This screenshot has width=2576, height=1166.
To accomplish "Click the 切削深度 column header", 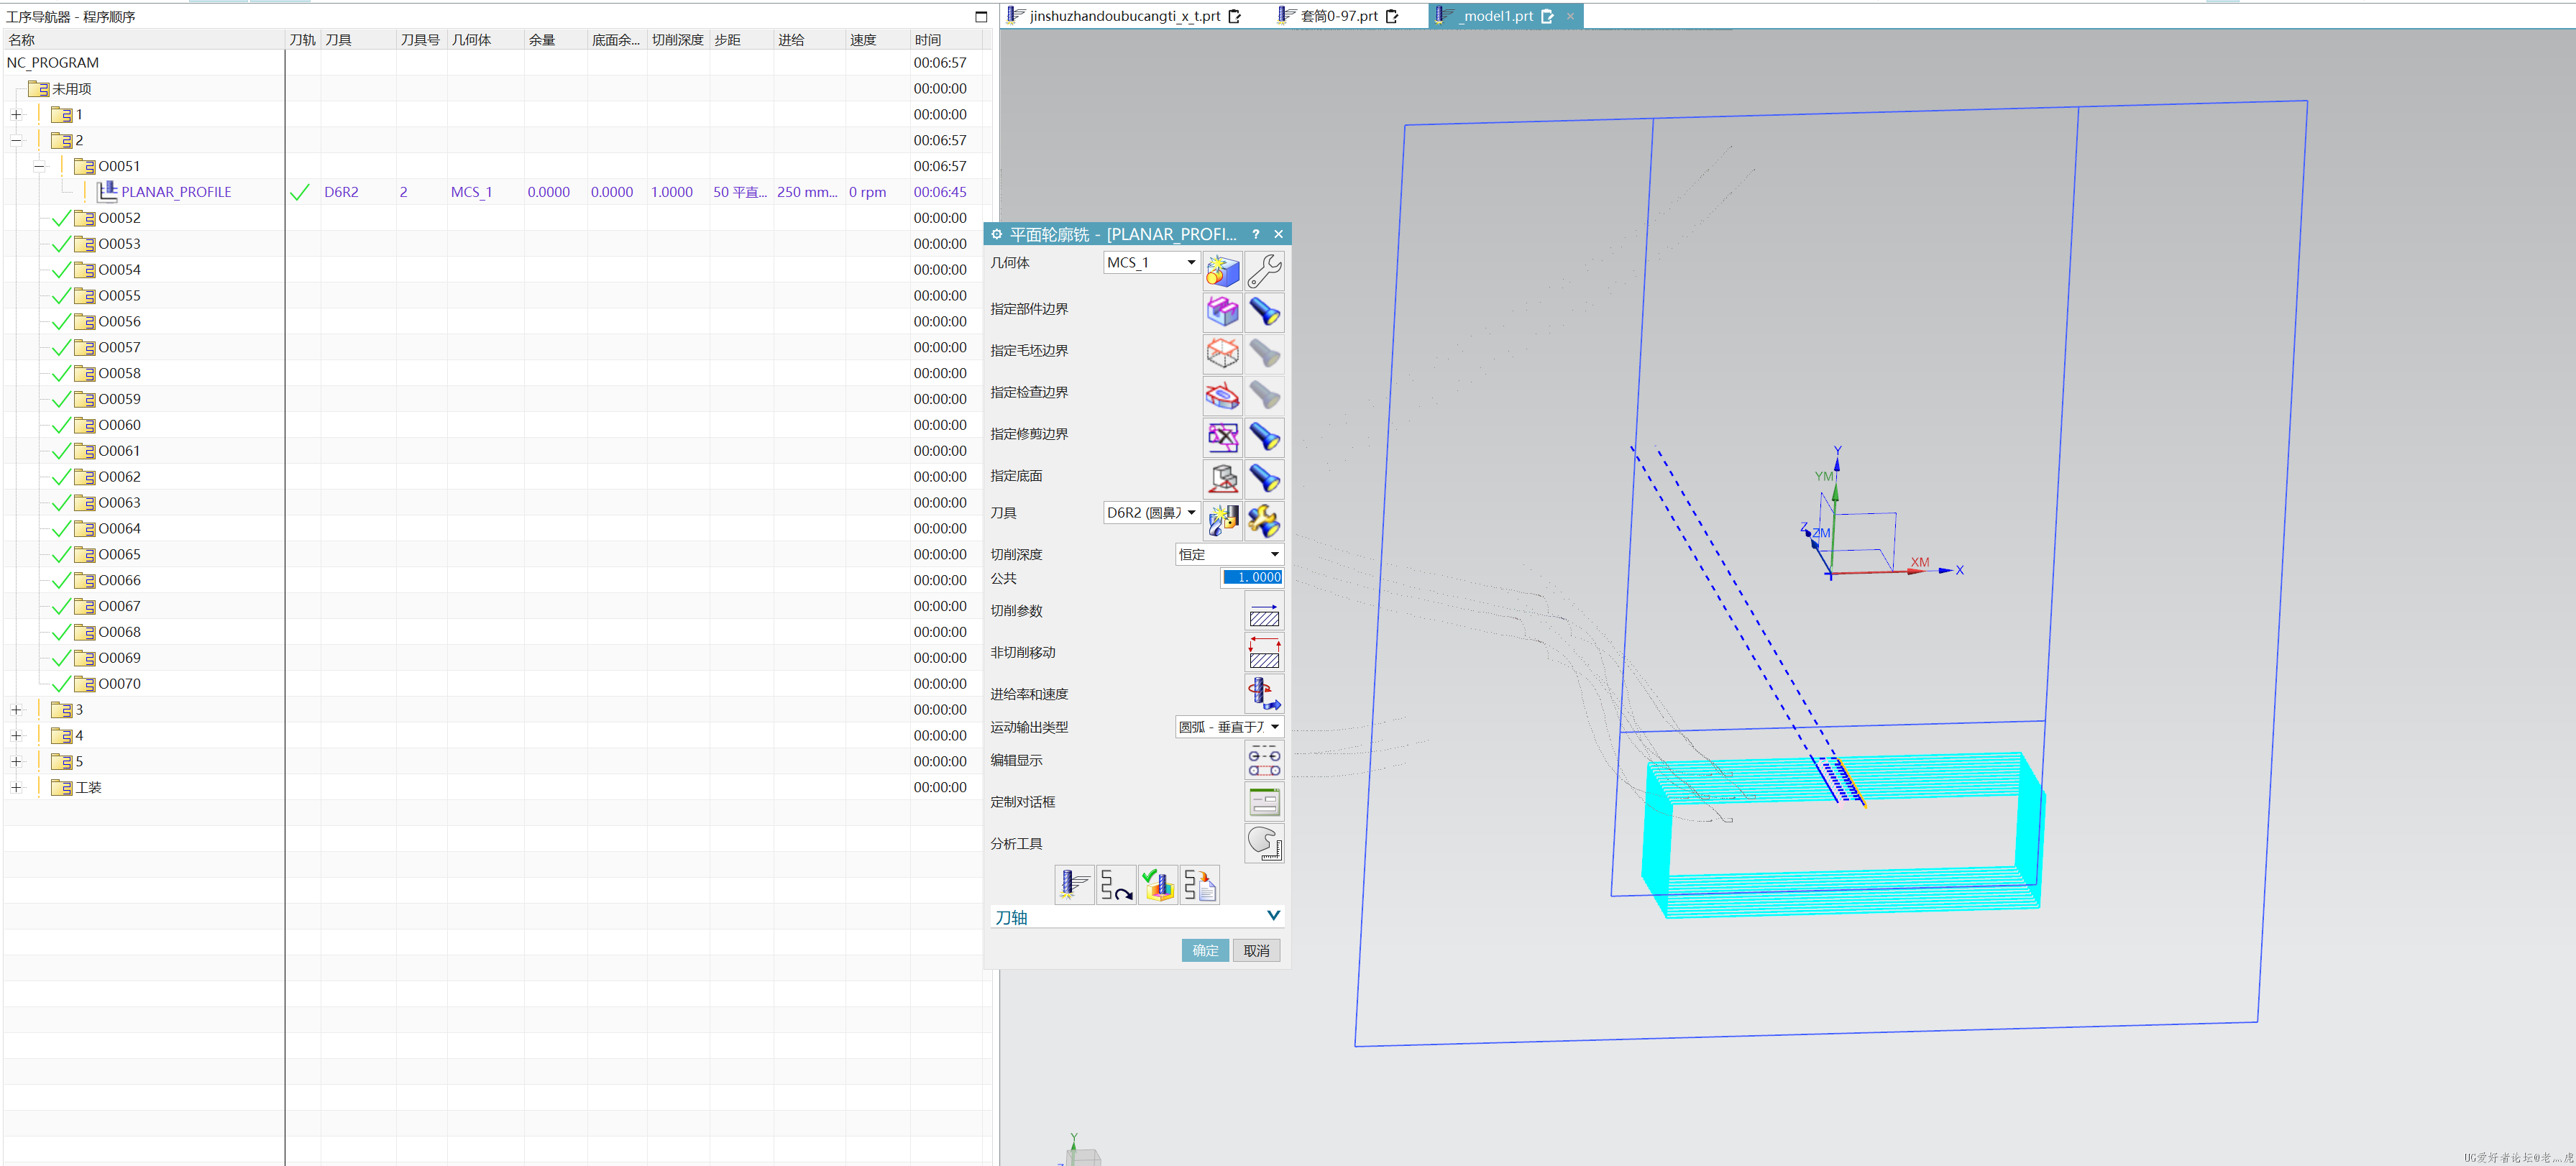I will pos(677,40).
